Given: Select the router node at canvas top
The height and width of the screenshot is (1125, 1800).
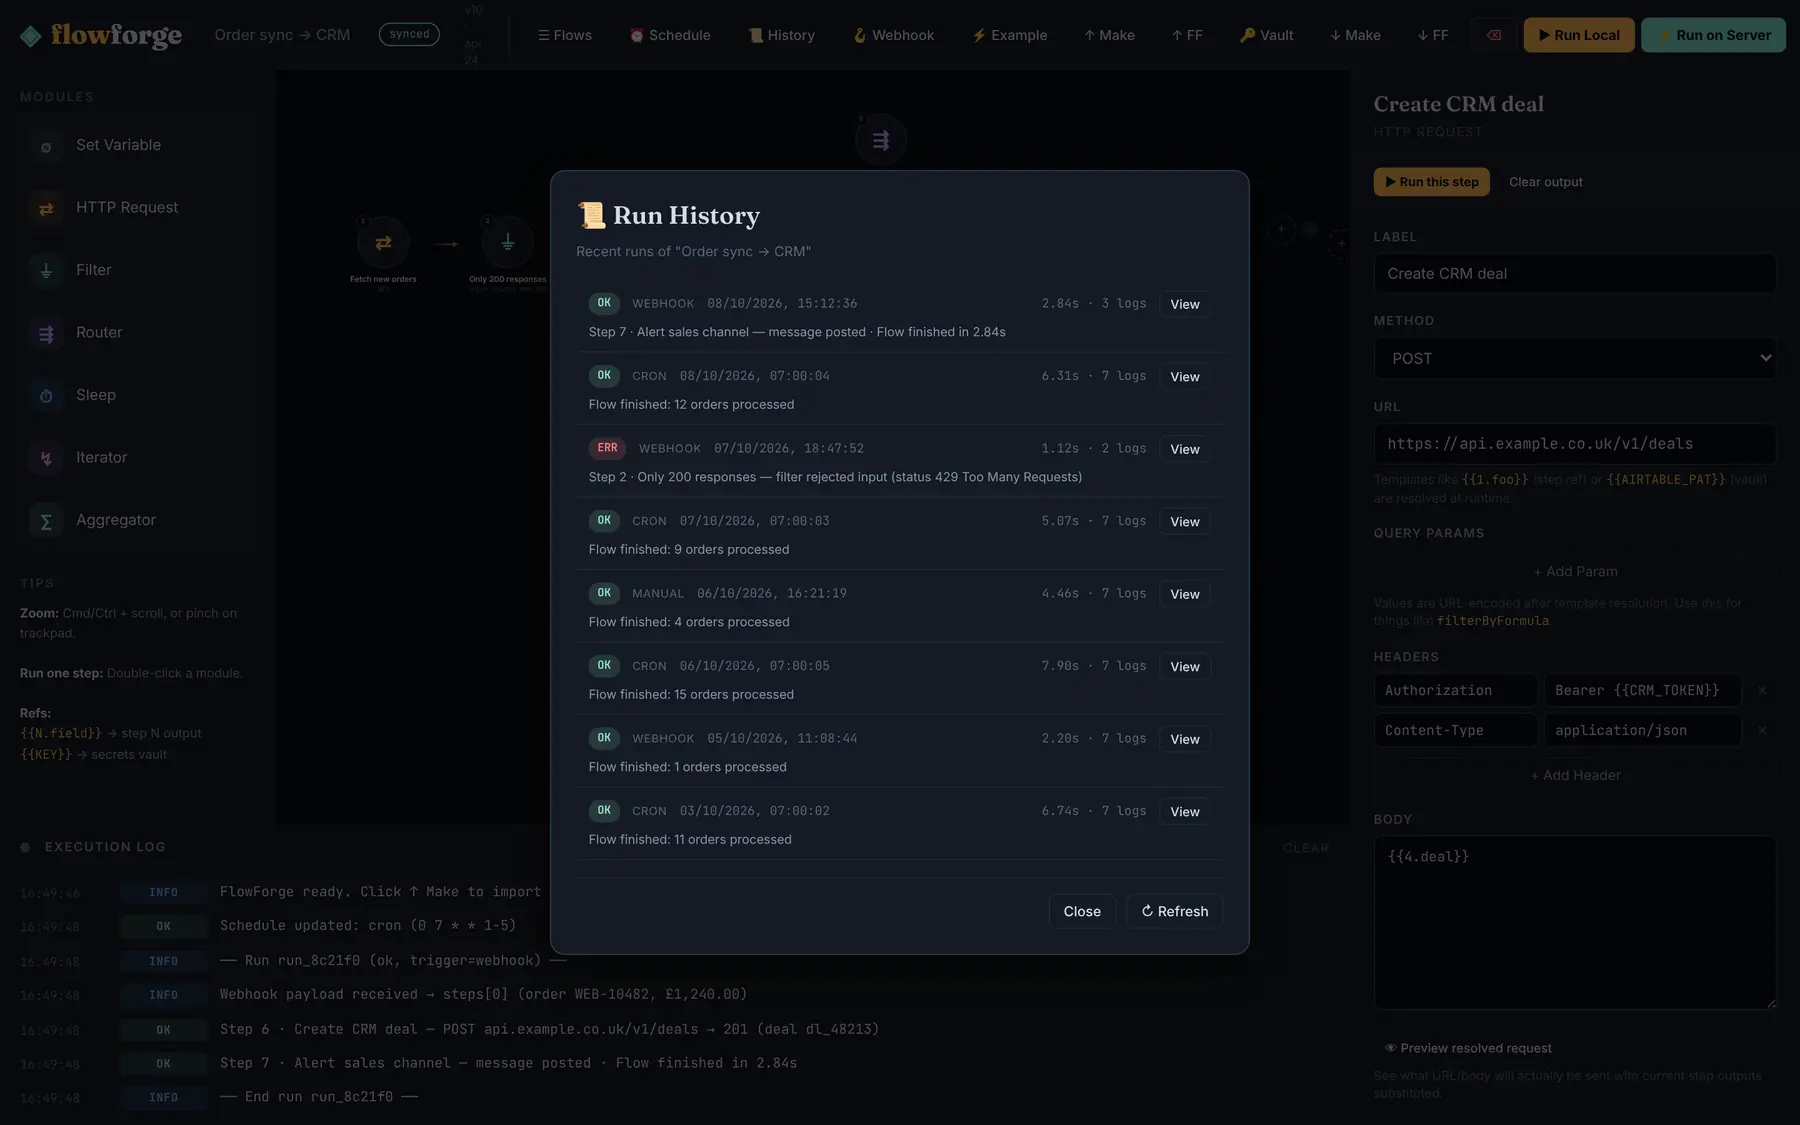Looking at the screenshot, I should (x=881, y=140).
